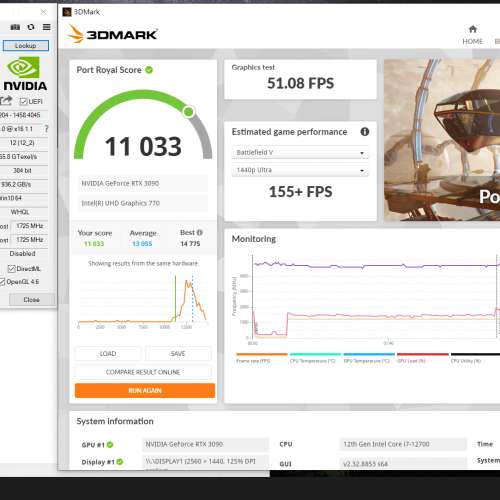500x500 pixels.
Task: Click the LOAD result button
Action: tap(108, 354)
